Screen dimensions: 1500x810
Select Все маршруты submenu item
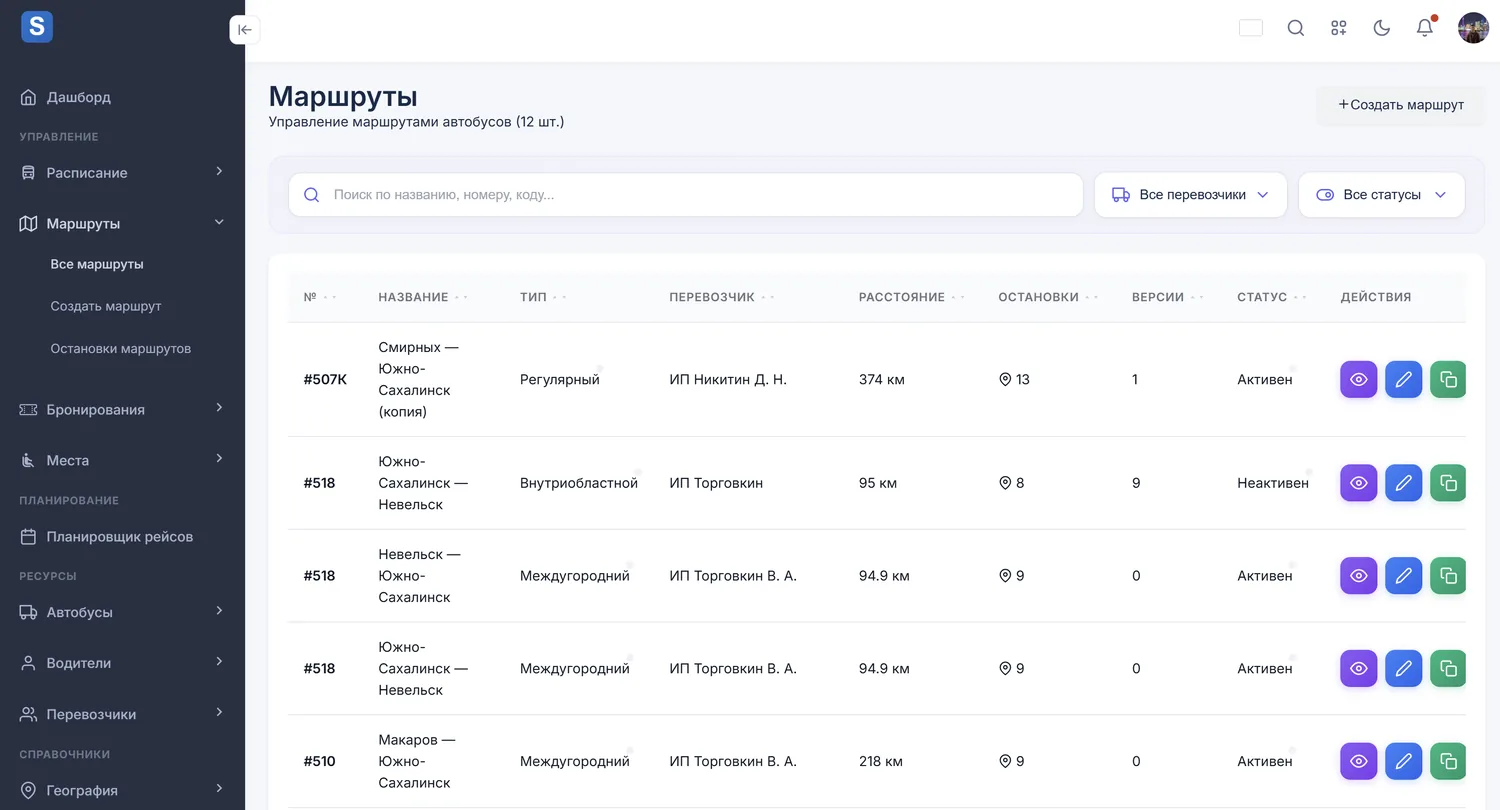click(x=97, y=264)
